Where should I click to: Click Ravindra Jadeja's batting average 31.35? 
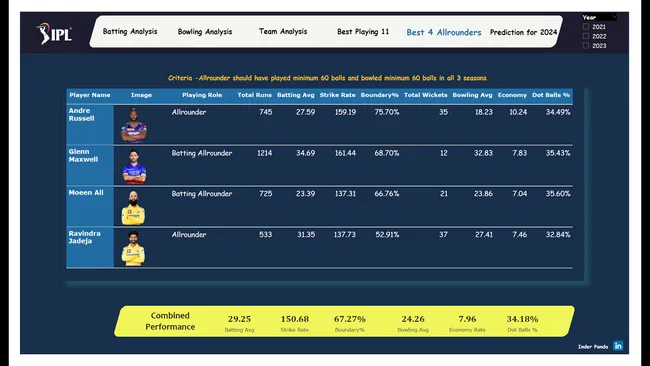coord(306,235)
